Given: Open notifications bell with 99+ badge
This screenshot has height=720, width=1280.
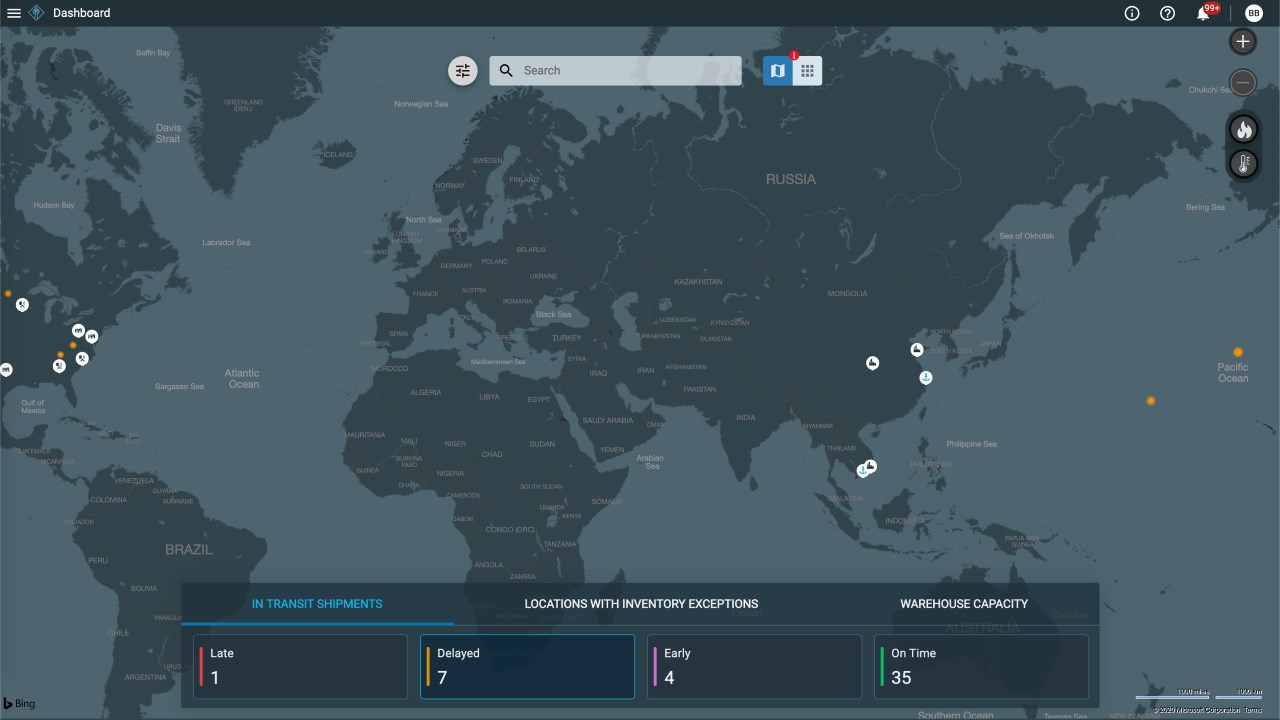Looking at the screenshot, I should [1203, 13].
